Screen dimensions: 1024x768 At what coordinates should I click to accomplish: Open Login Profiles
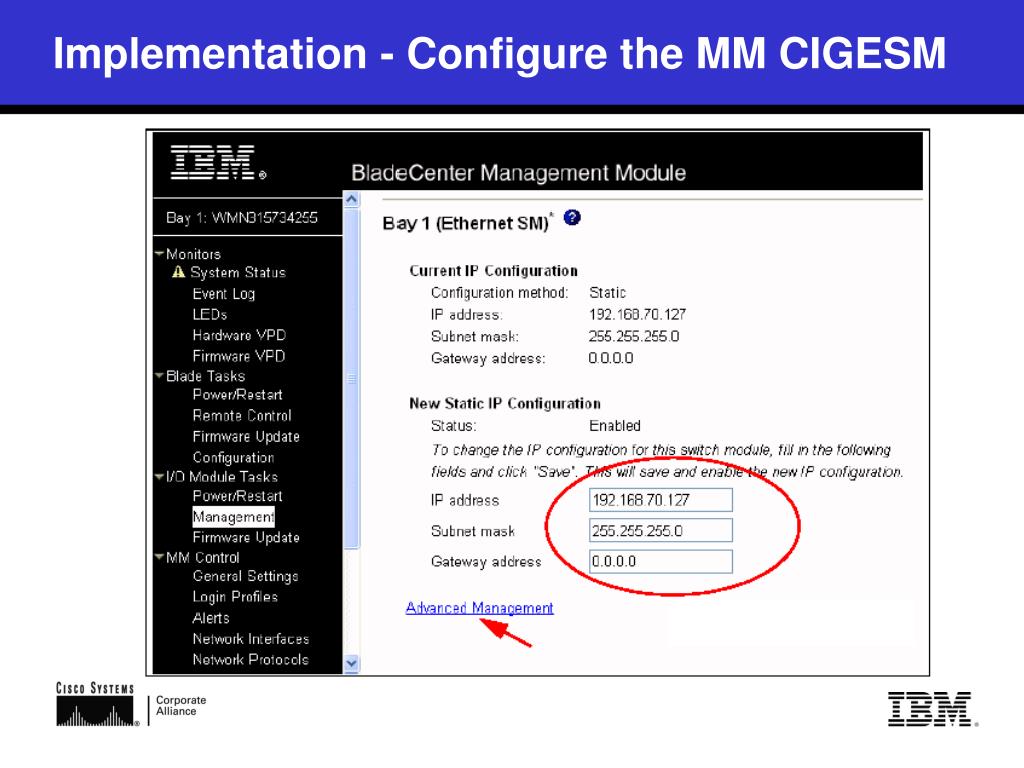click(235, 597)
